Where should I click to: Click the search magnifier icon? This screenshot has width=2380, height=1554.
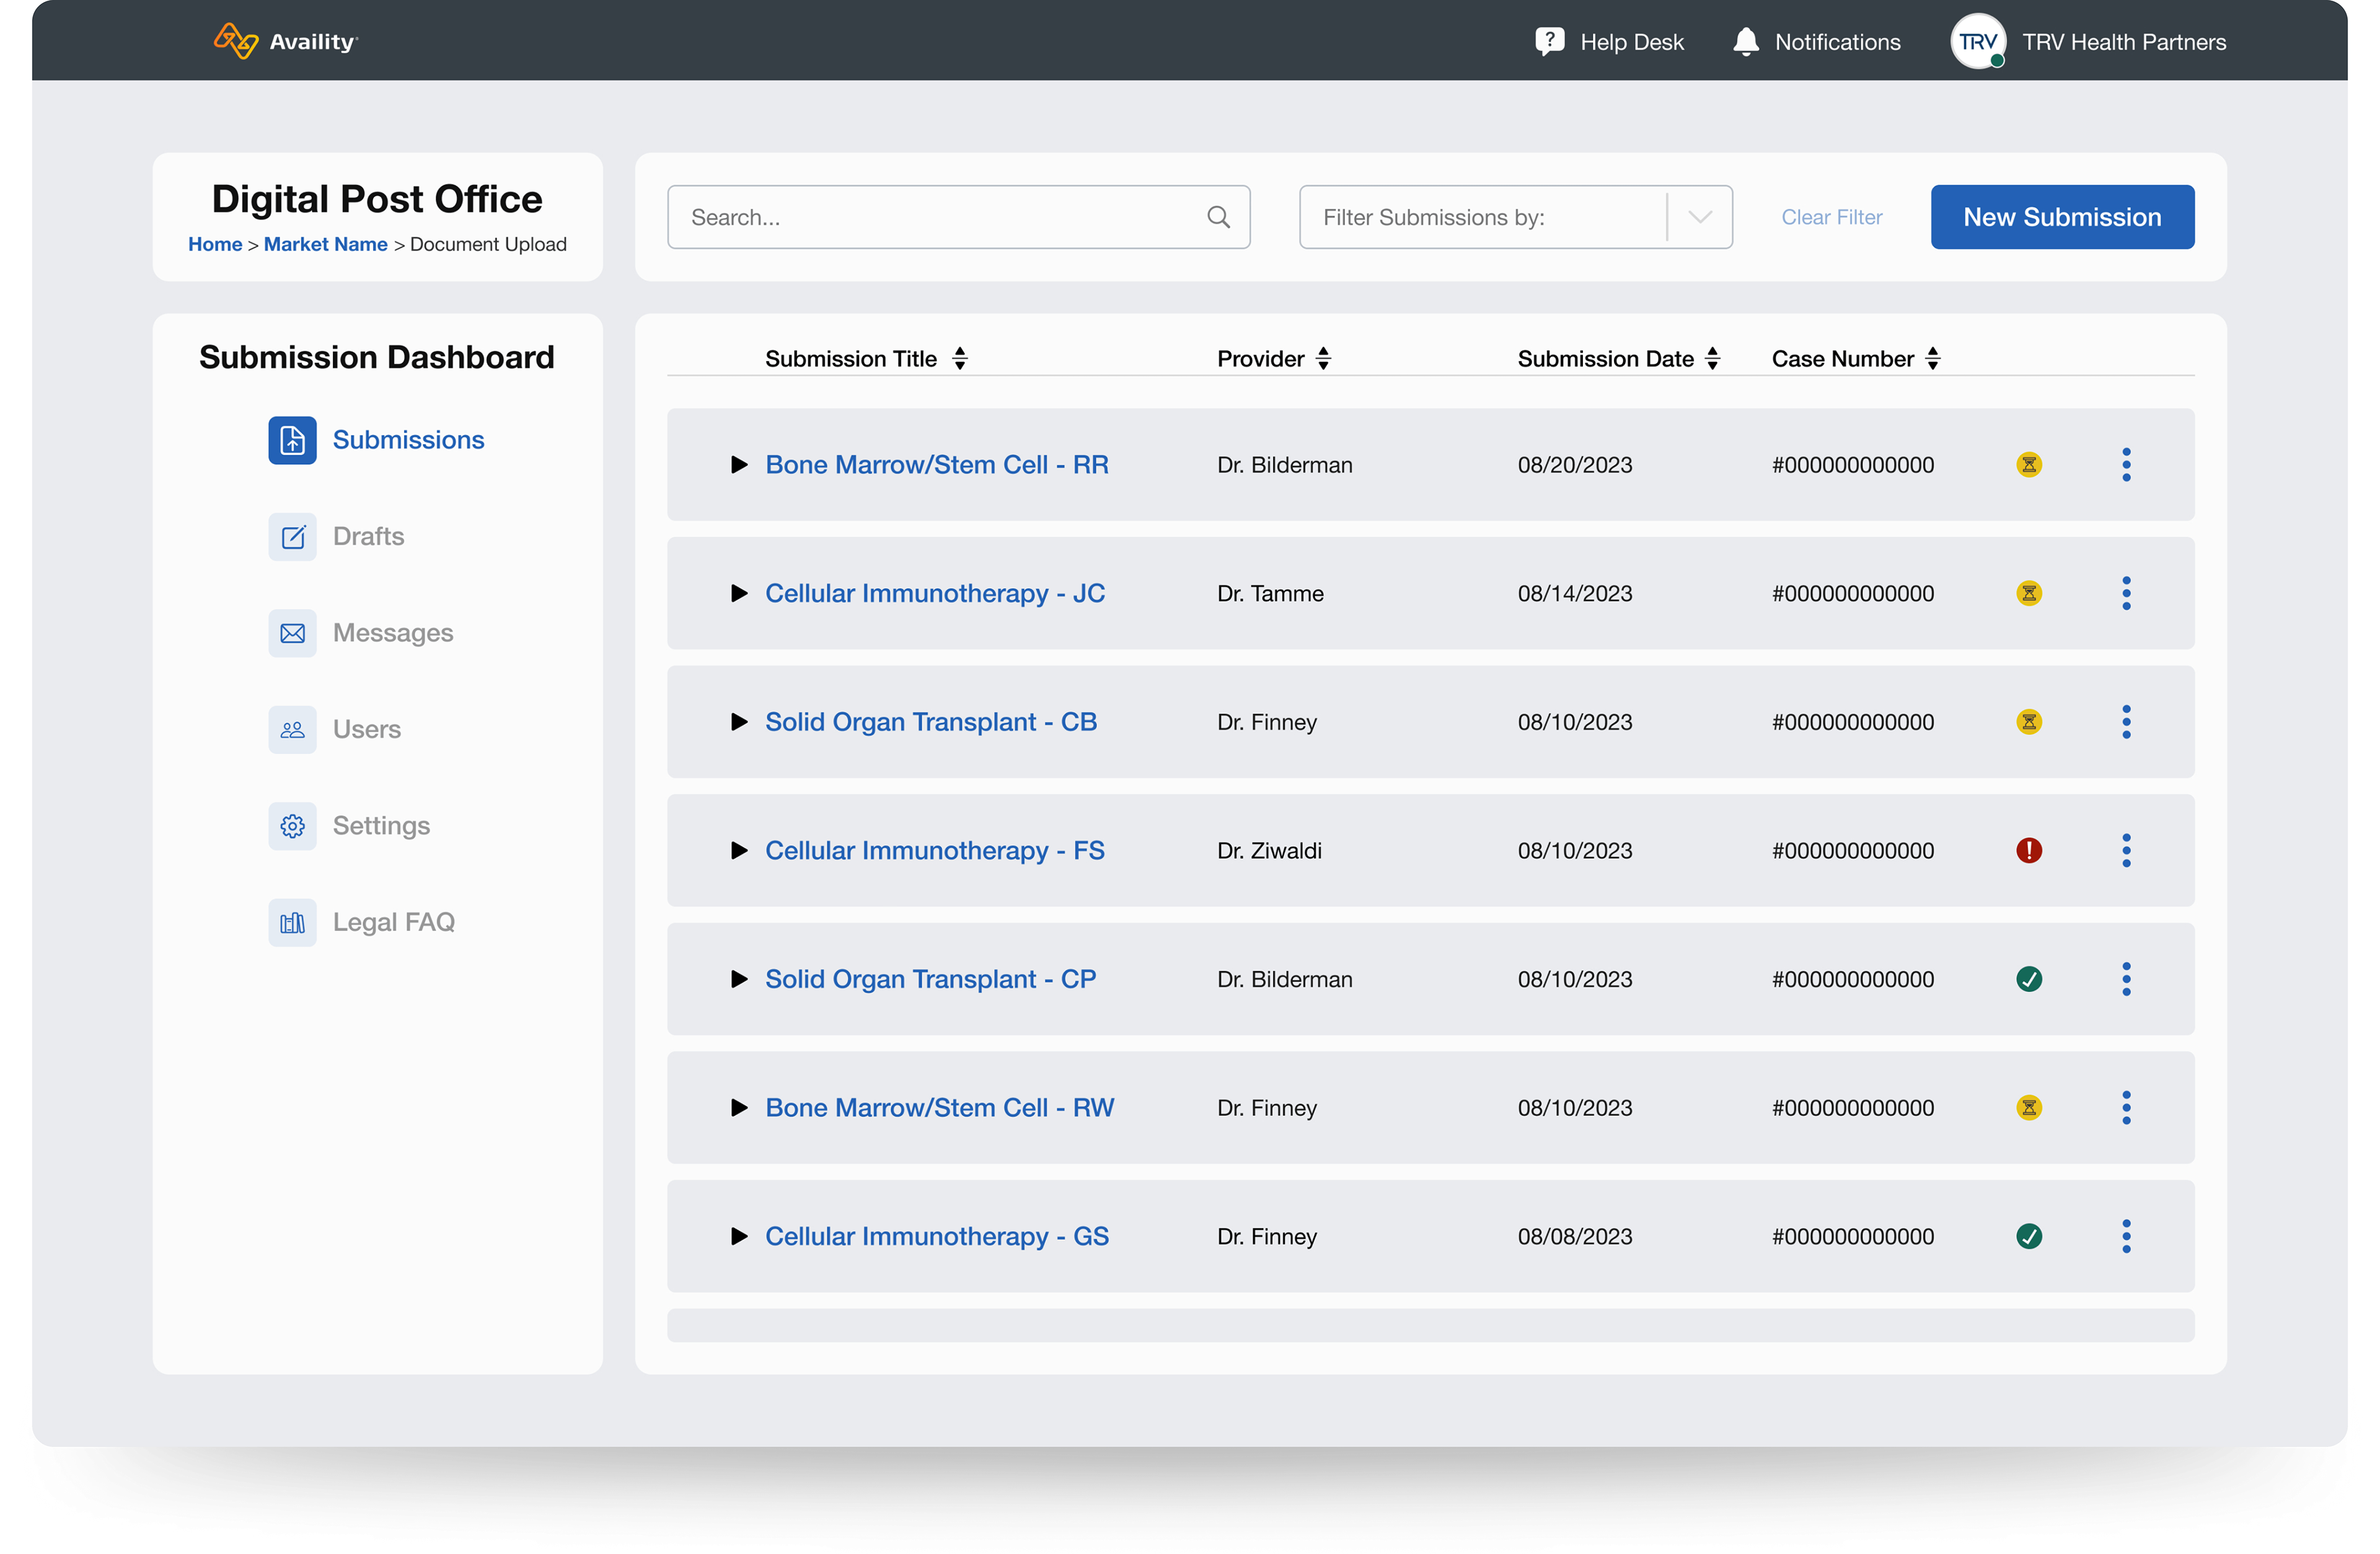click(1218, 217)
